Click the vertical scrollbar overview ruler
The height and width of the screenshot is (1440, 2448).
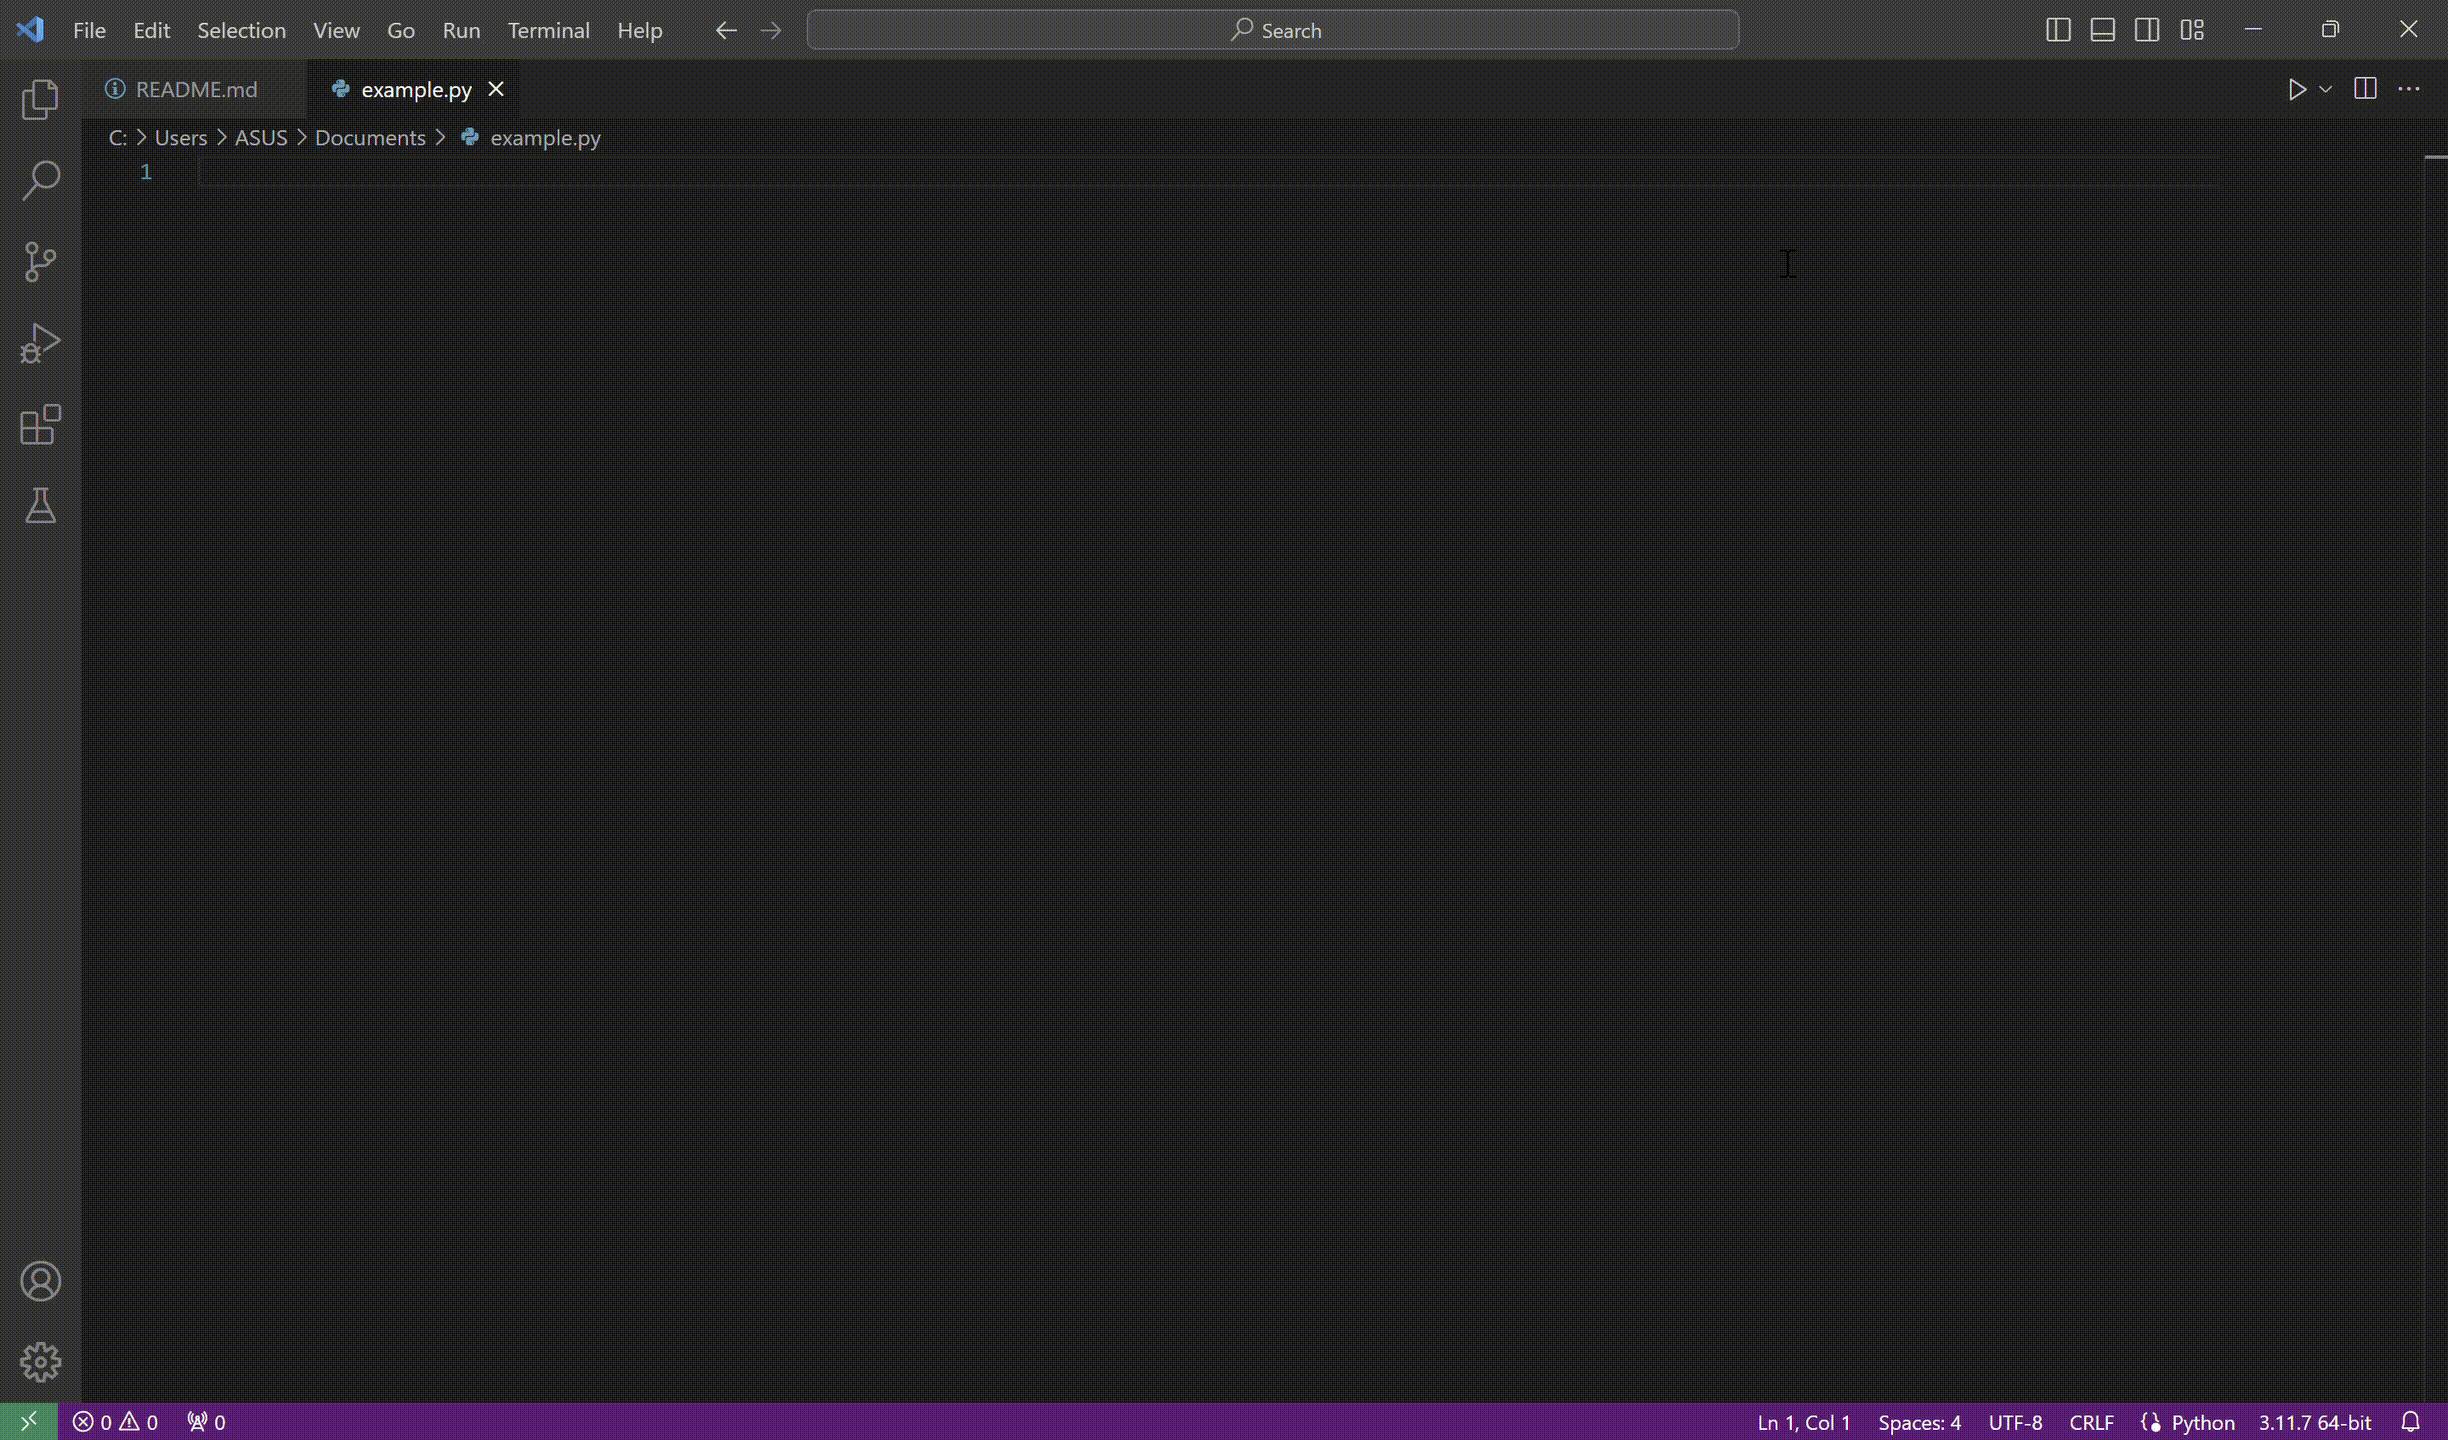pos(2436,700)
